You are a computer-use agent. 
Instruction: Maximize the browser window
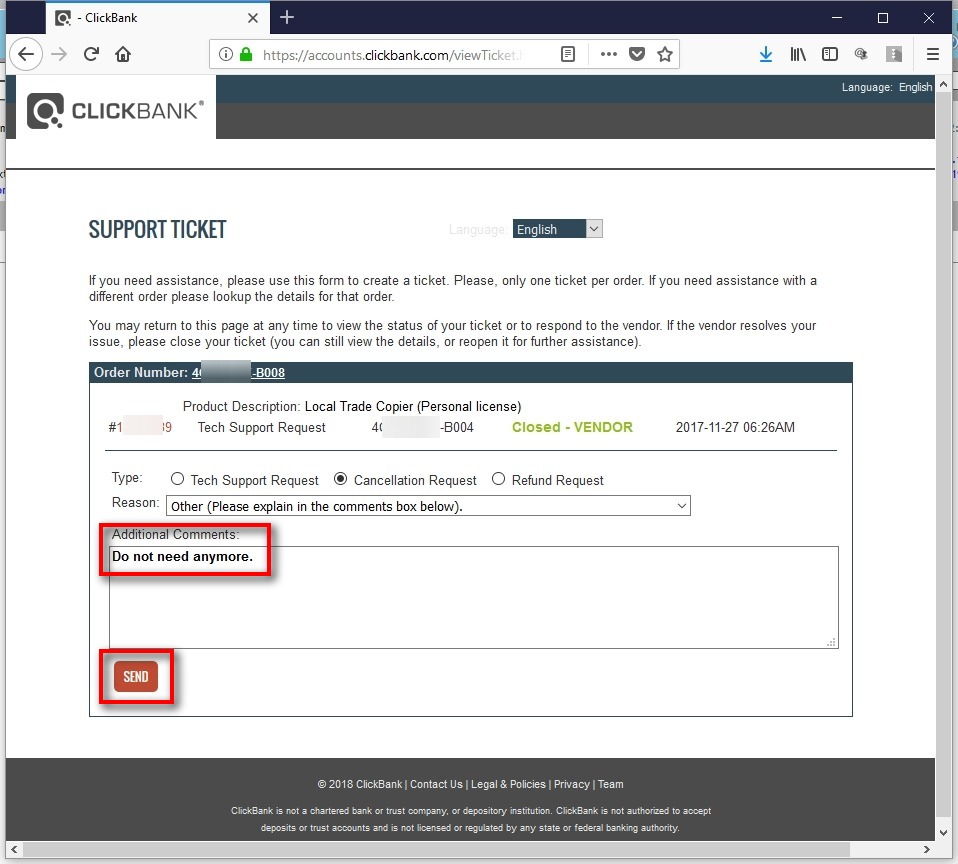tap(883, 18)
